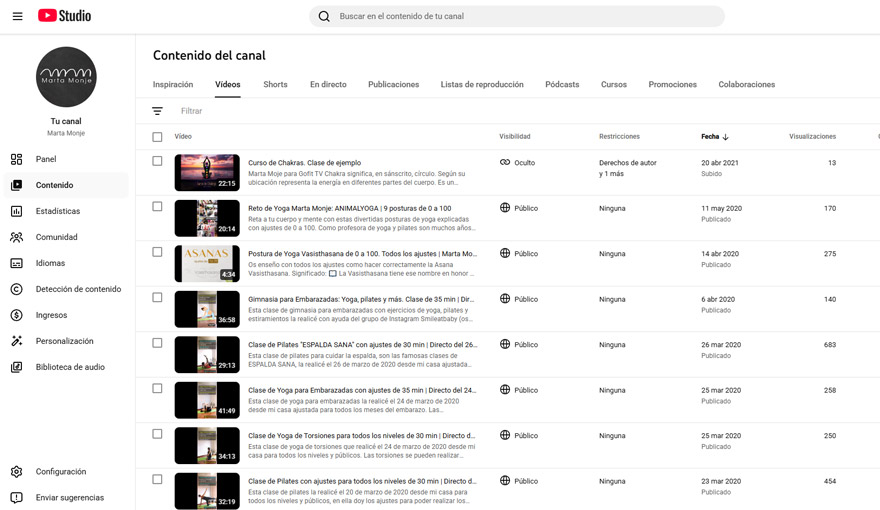Image resolution: width=880 pixels, height=510 pixels.
Task: Open the Curso de Chakras video title
Action: 305,162
